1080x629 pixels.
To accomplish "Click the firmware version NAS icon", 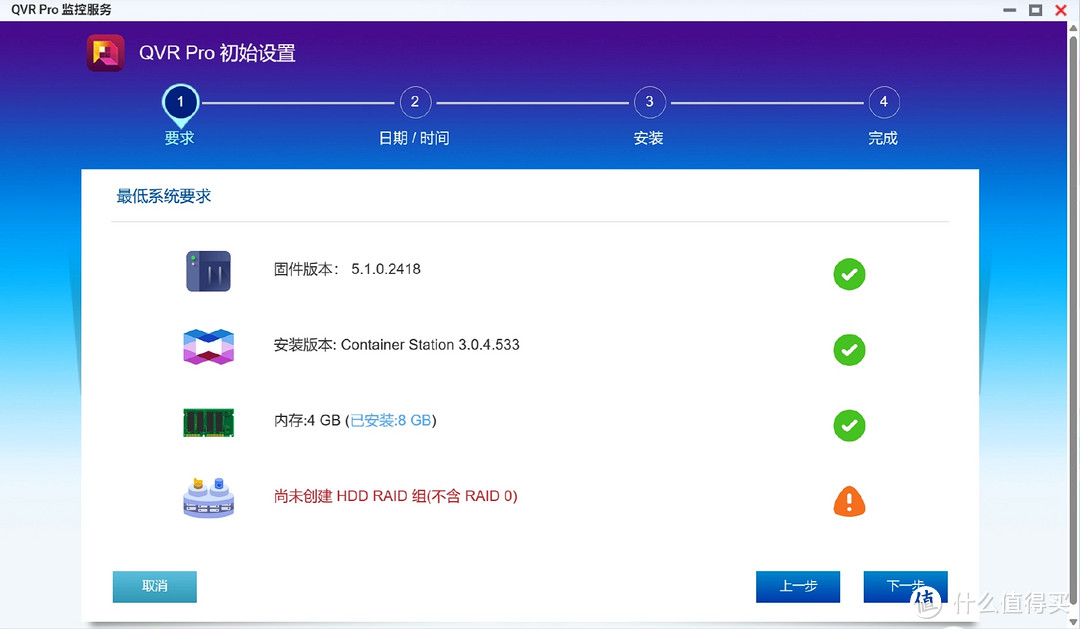I will click(x=208, y=270).
